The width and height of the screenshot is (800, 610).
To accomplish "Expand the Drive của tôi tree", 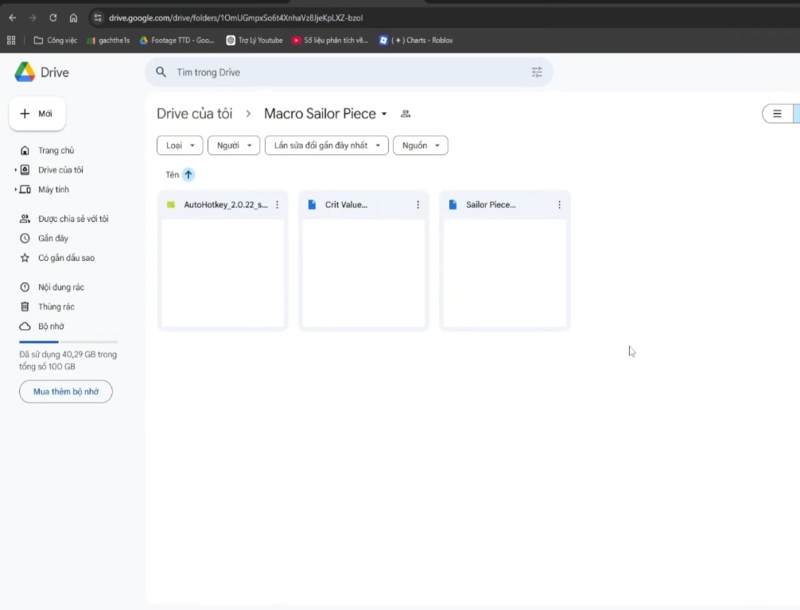I will click(16, 170).
